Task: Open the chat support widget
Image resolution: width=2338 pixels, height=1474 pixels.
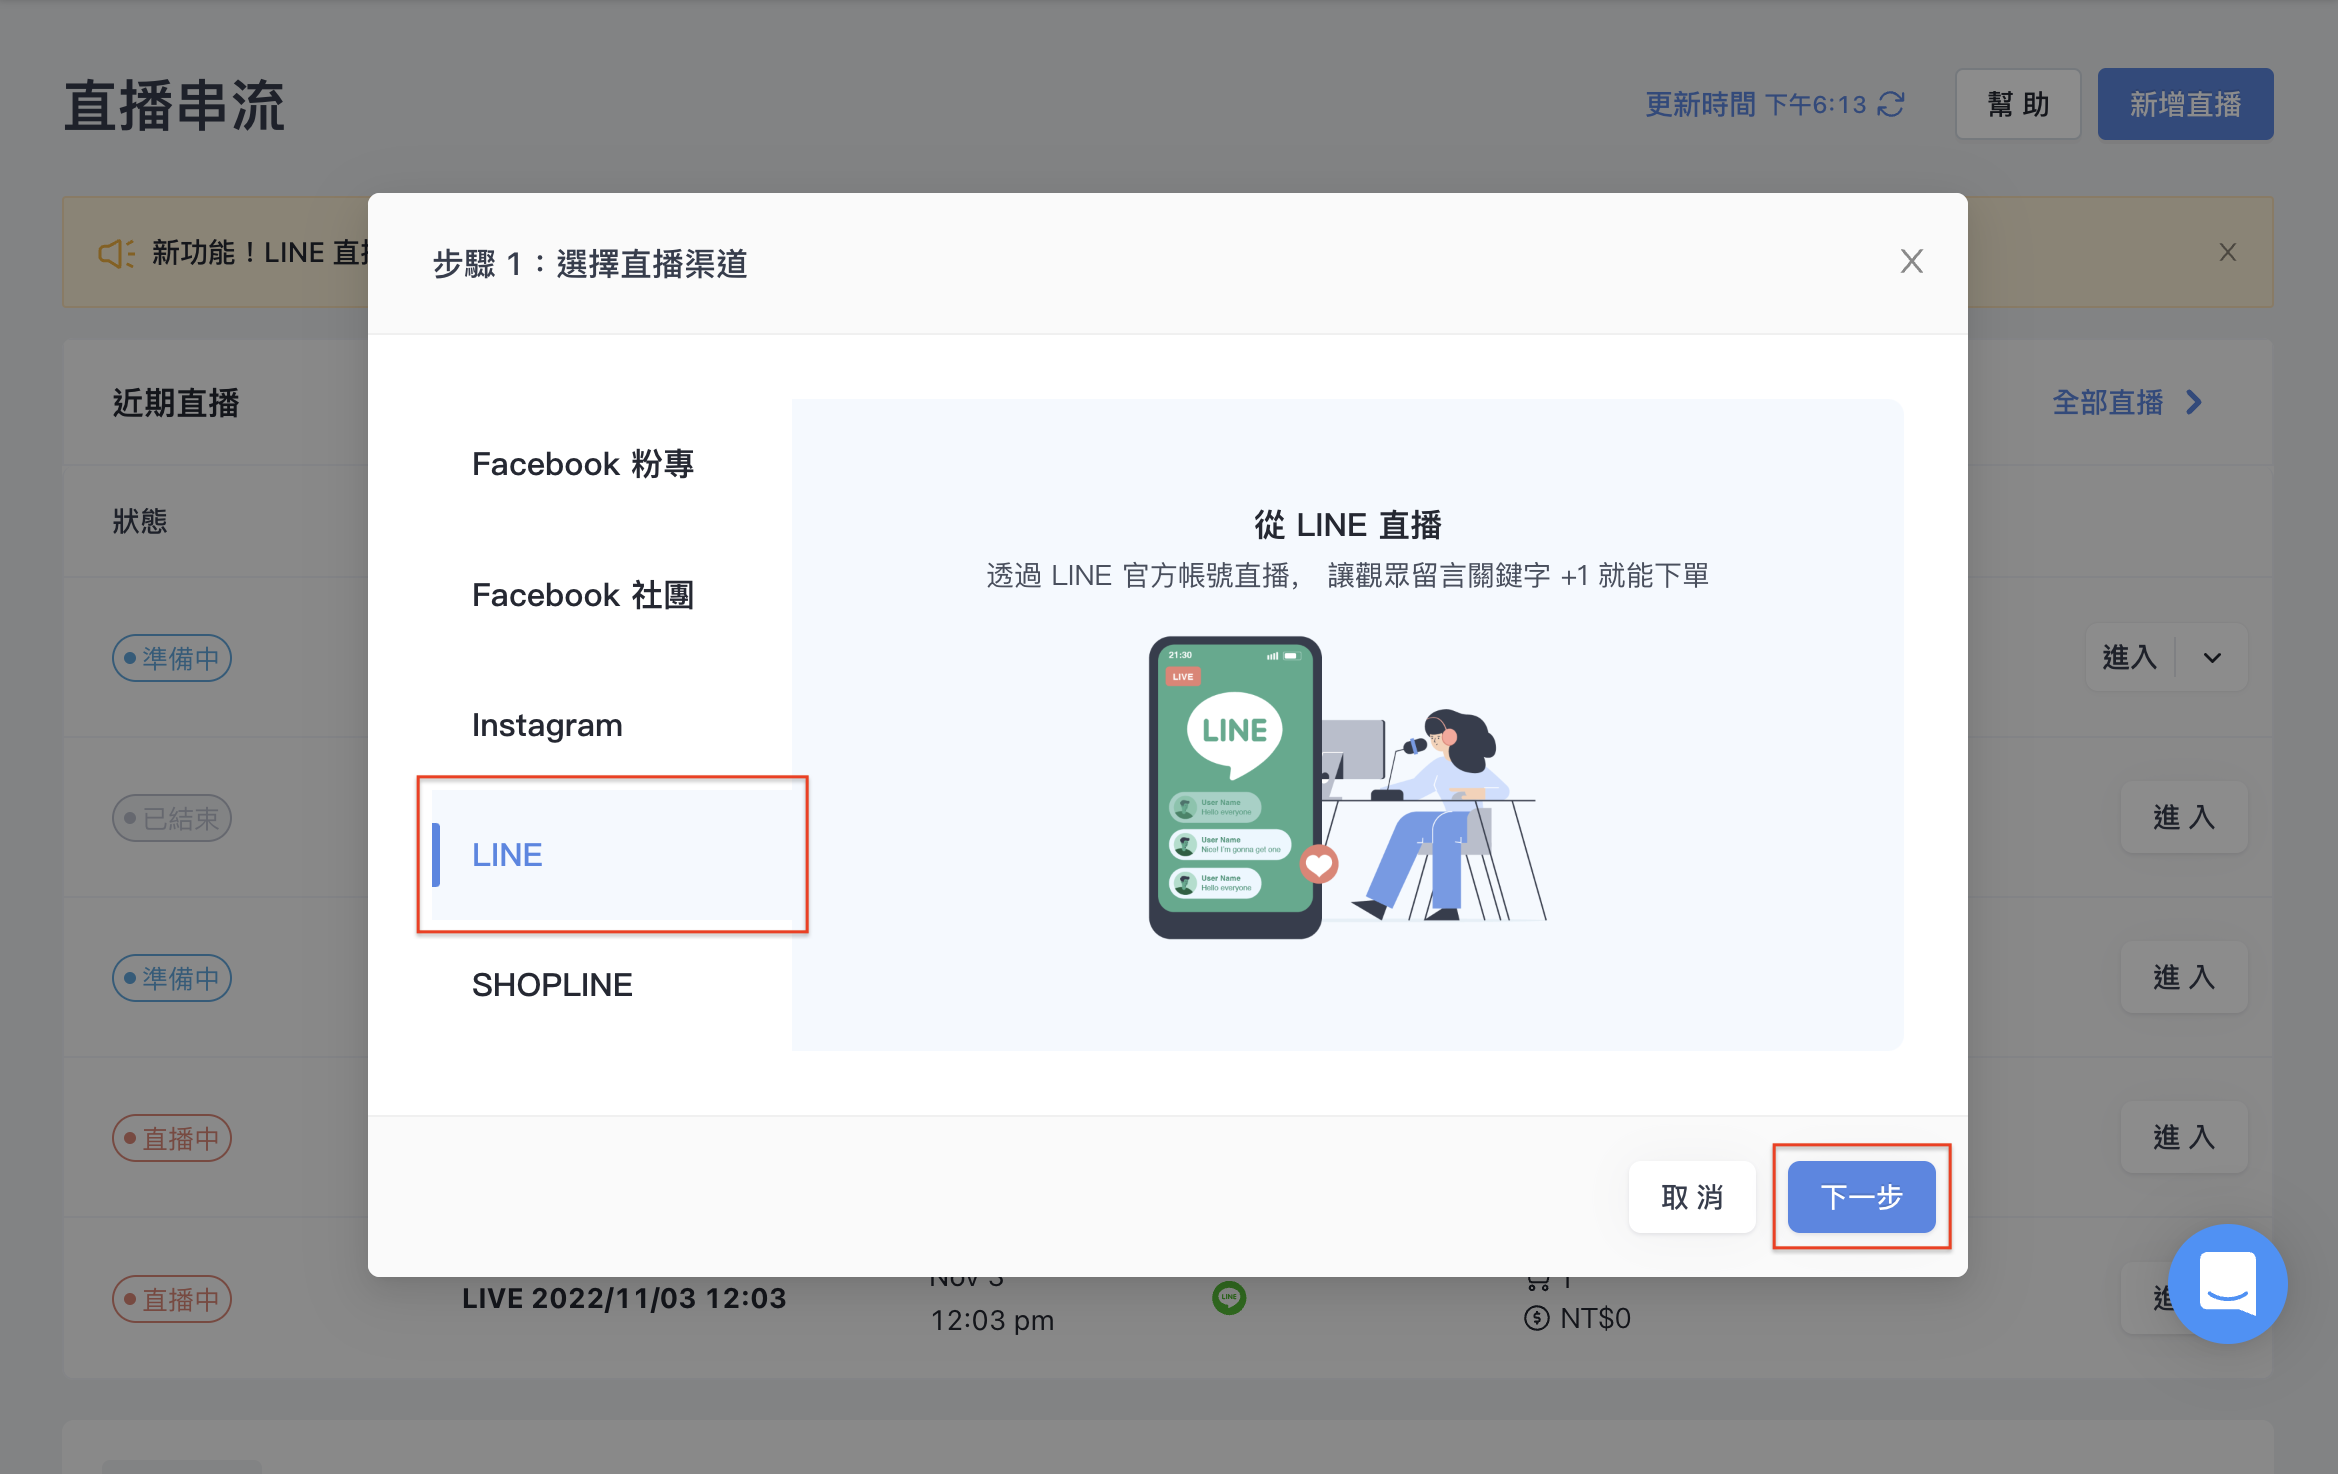Action: [2228, 1284]
